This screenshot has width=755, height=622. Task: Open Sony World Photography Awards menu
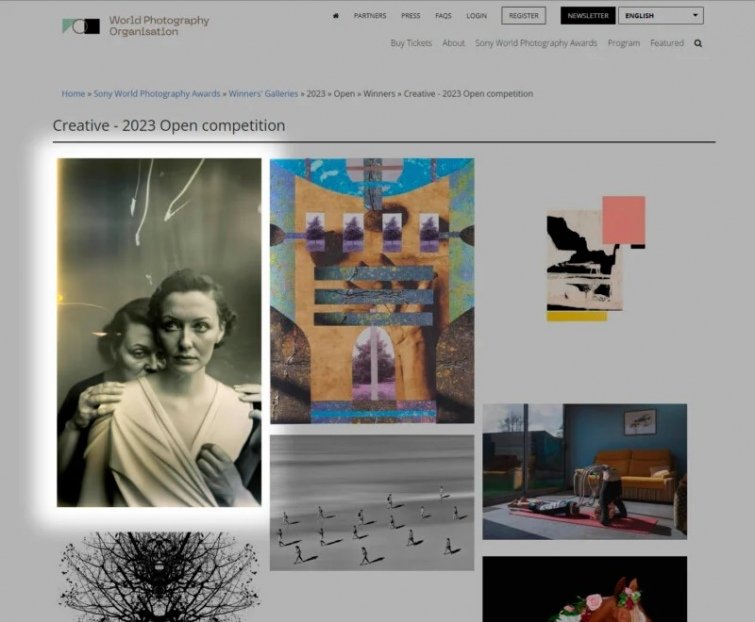[x=536, y=43]
